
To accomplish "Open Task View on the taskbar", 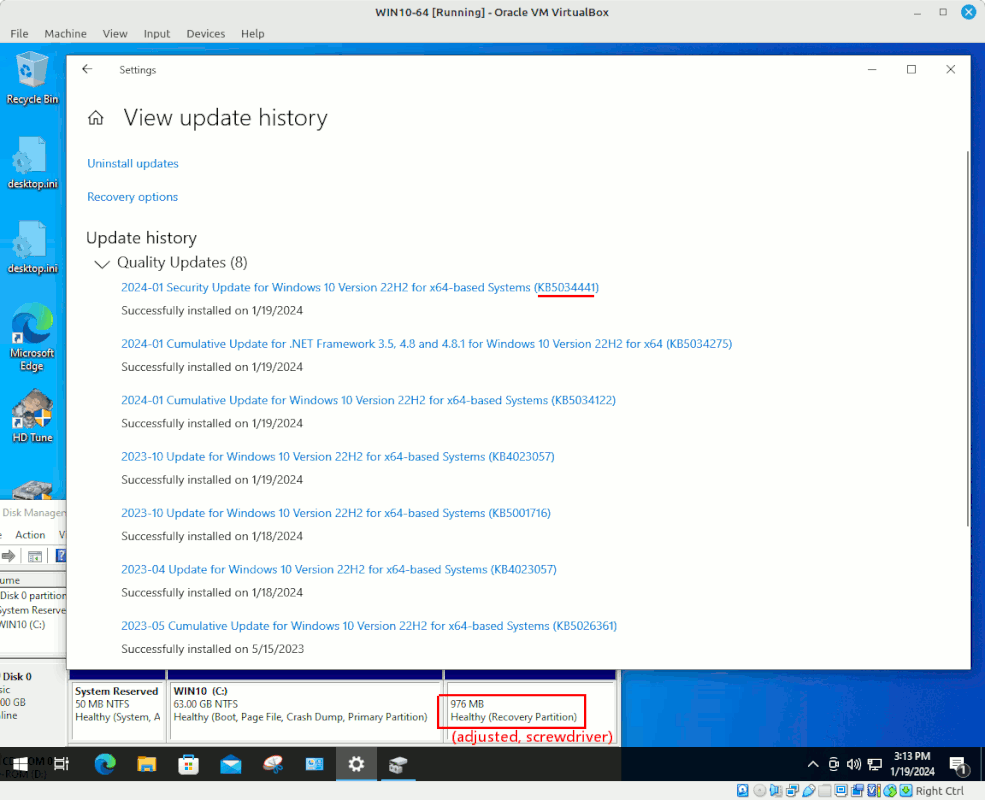I will pyautogui.click(x=62, y=764).
